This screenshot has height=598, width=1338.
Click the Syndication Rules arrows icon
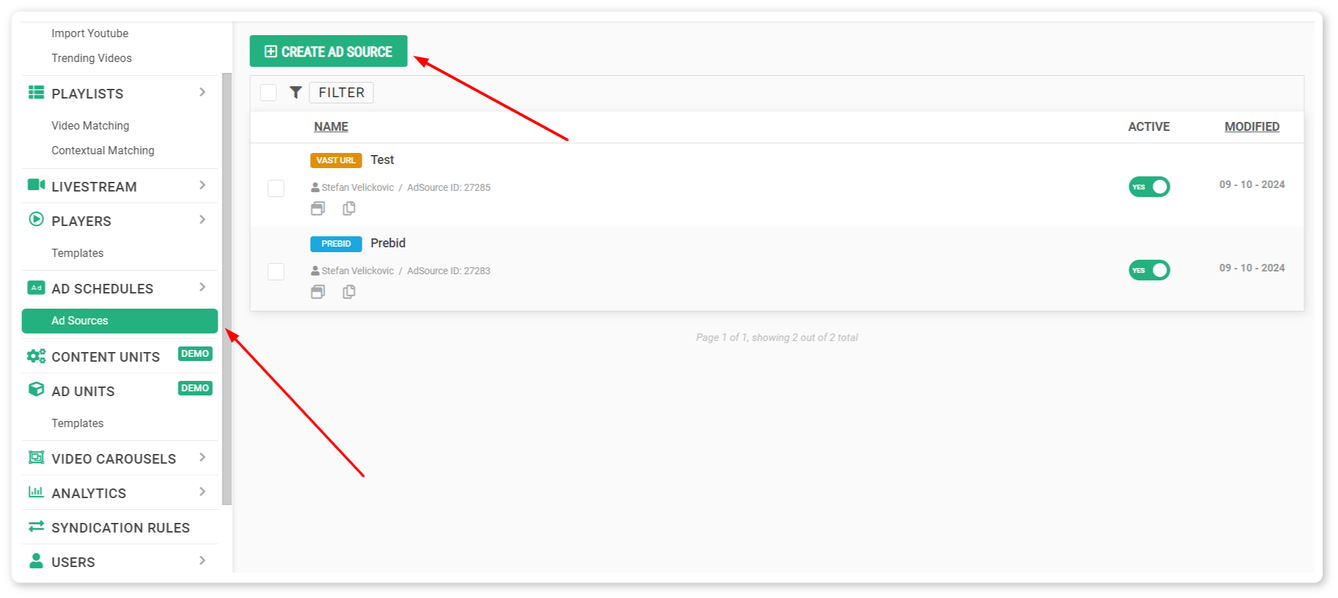point(36,526)
